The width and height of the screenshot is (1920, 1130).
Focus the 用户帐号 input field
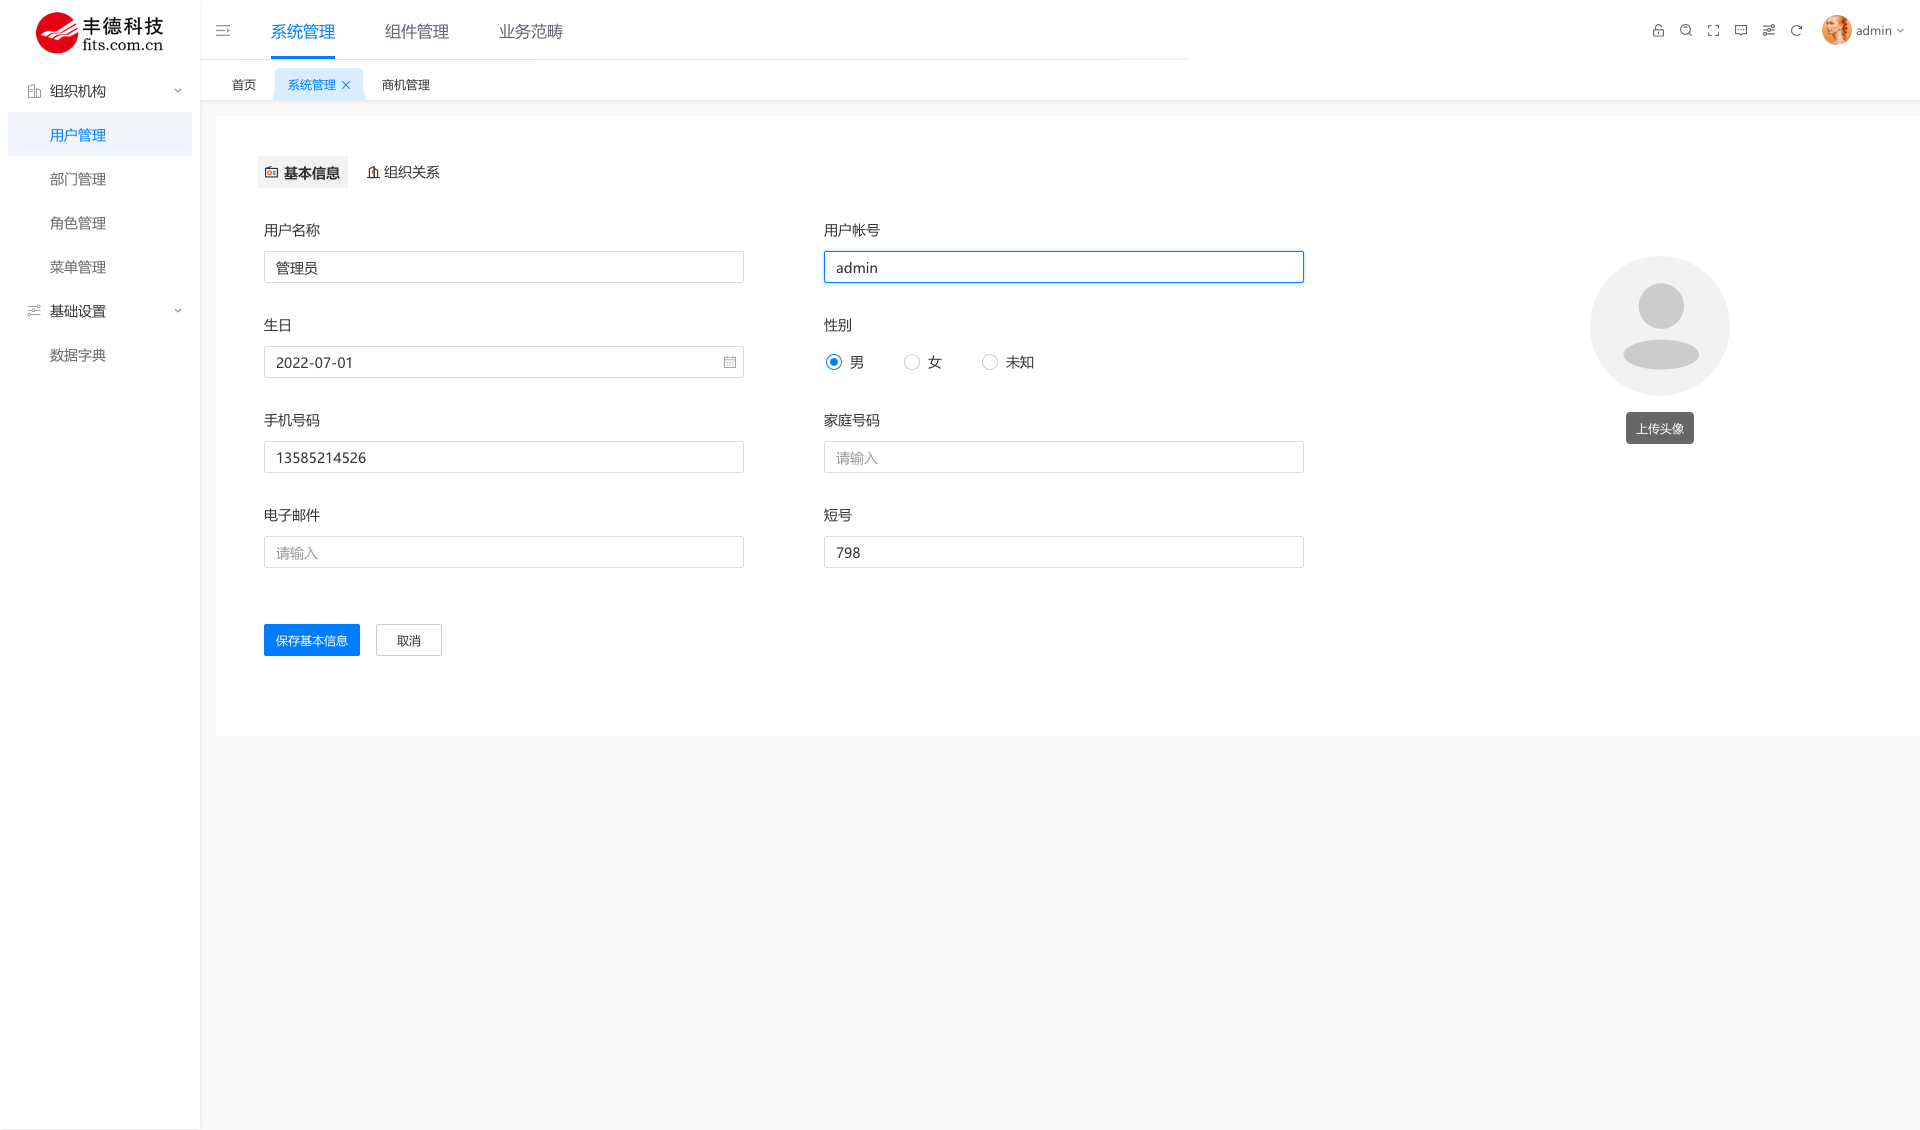click(x=1064, y=267)
